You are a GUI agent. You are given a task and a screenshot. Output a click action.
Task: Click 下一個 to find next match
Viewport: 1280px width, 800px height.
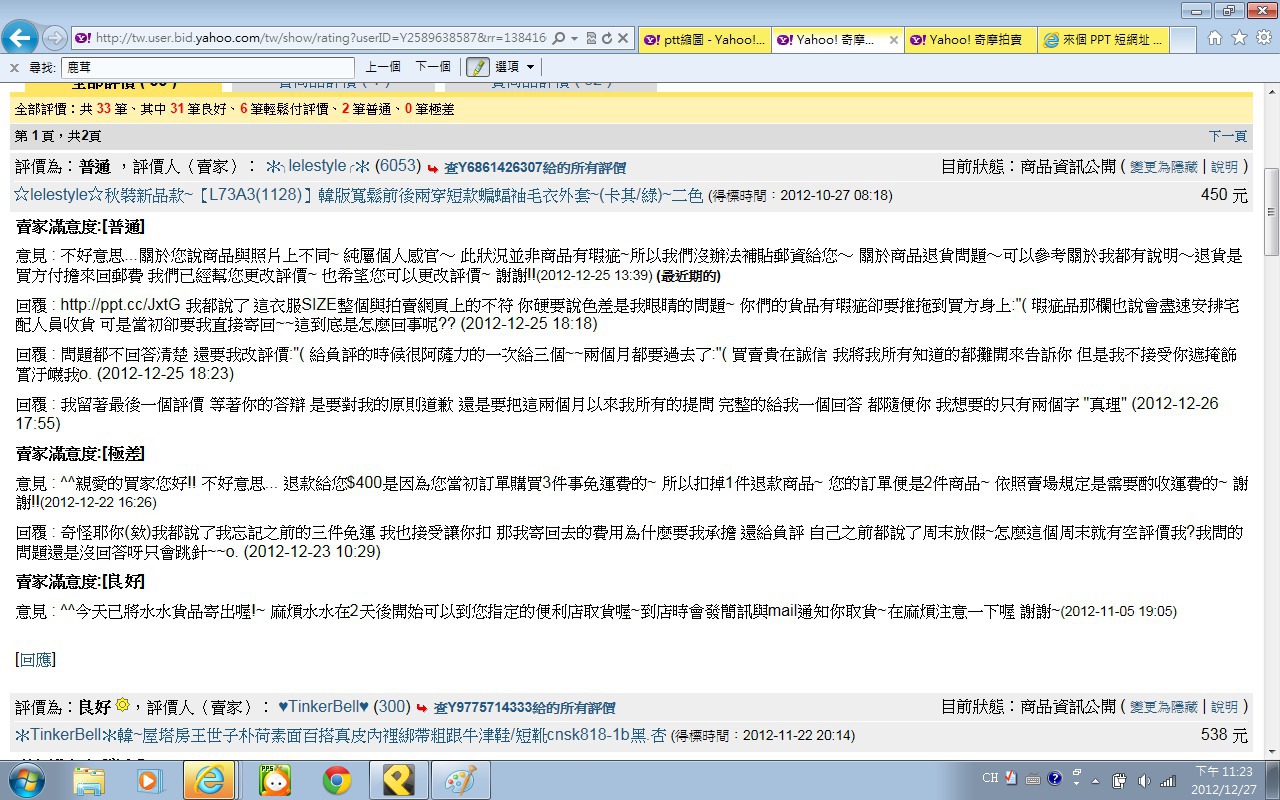pyautogui.click(x=433, y=67)
